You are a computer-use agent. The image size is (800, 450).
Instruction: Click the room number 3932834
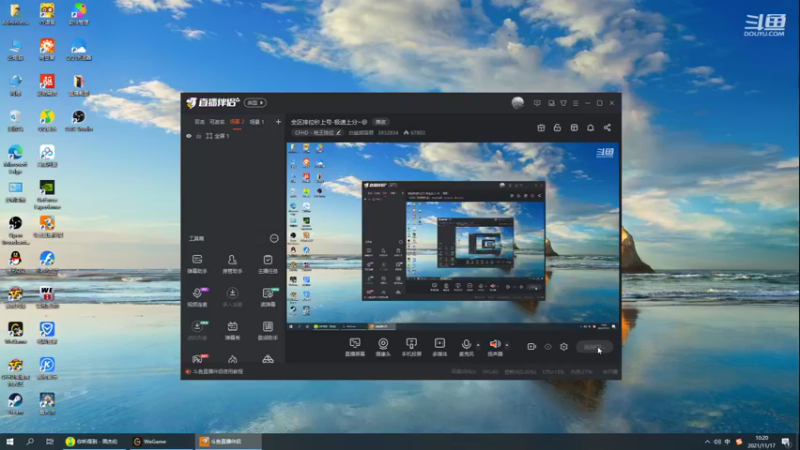(388, 133)
